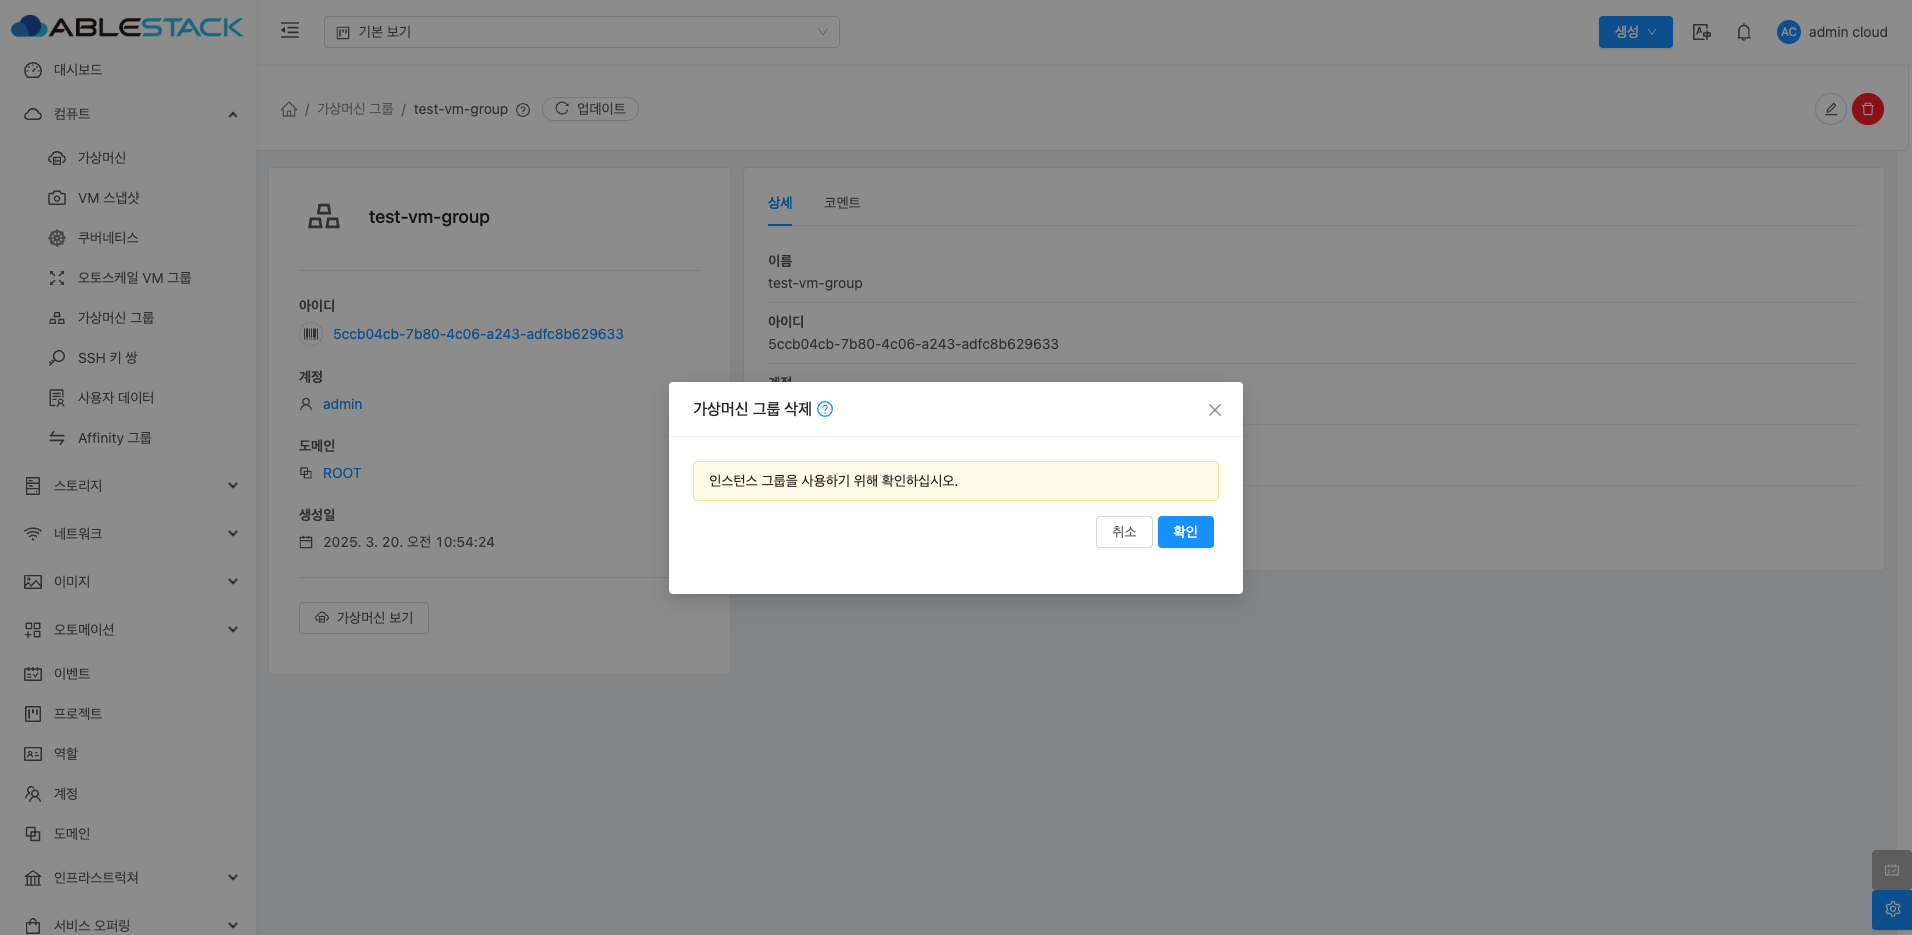
Task: Click the 가상머신 보기 button
Action: pyautogui.click(x=364, y=618)
